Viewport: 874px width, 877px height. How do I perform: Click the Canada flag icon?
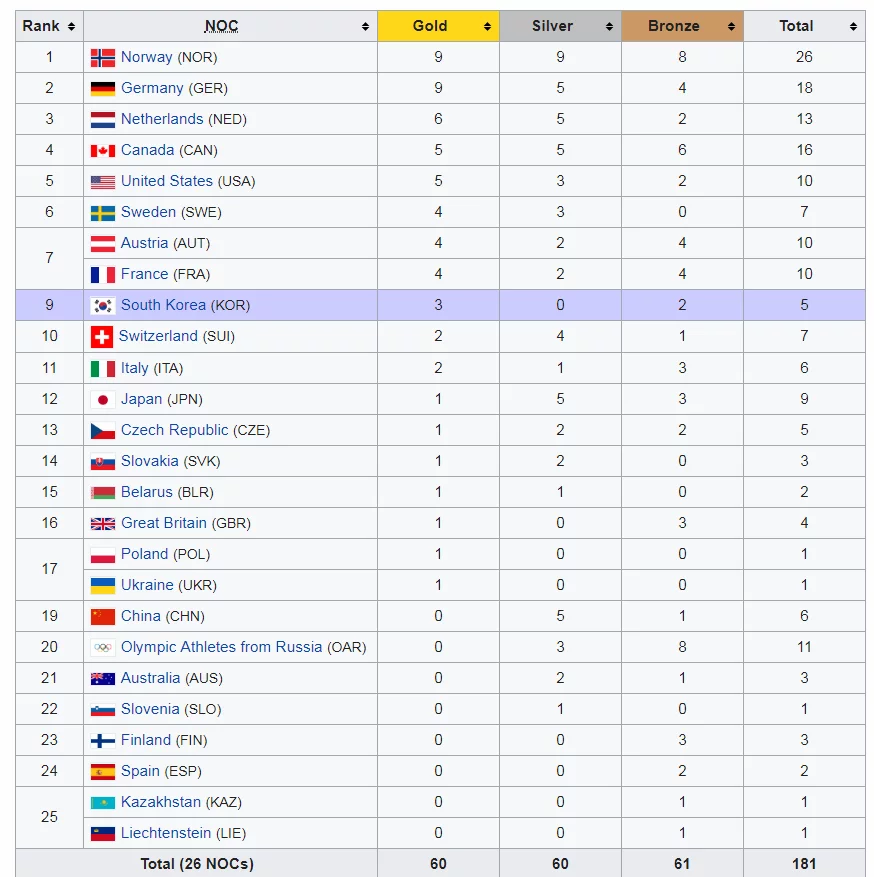point(103,151)
